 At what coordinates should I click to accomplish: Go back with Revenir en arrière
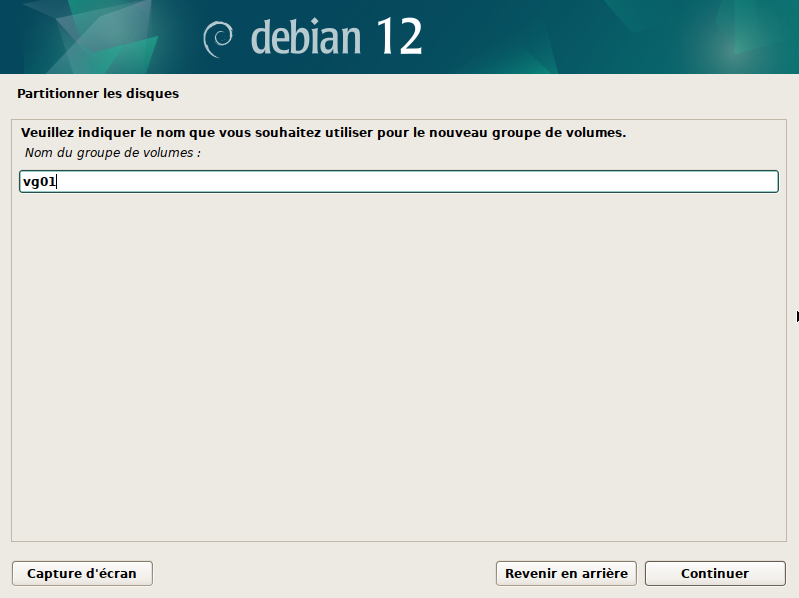566,574
